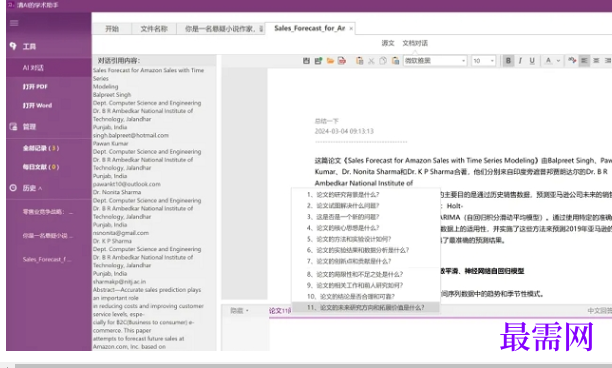The width and height of the screenshot is (612, 368).
Task: Click the 对话引用内容 panel header
Action: tap(154, 60)
